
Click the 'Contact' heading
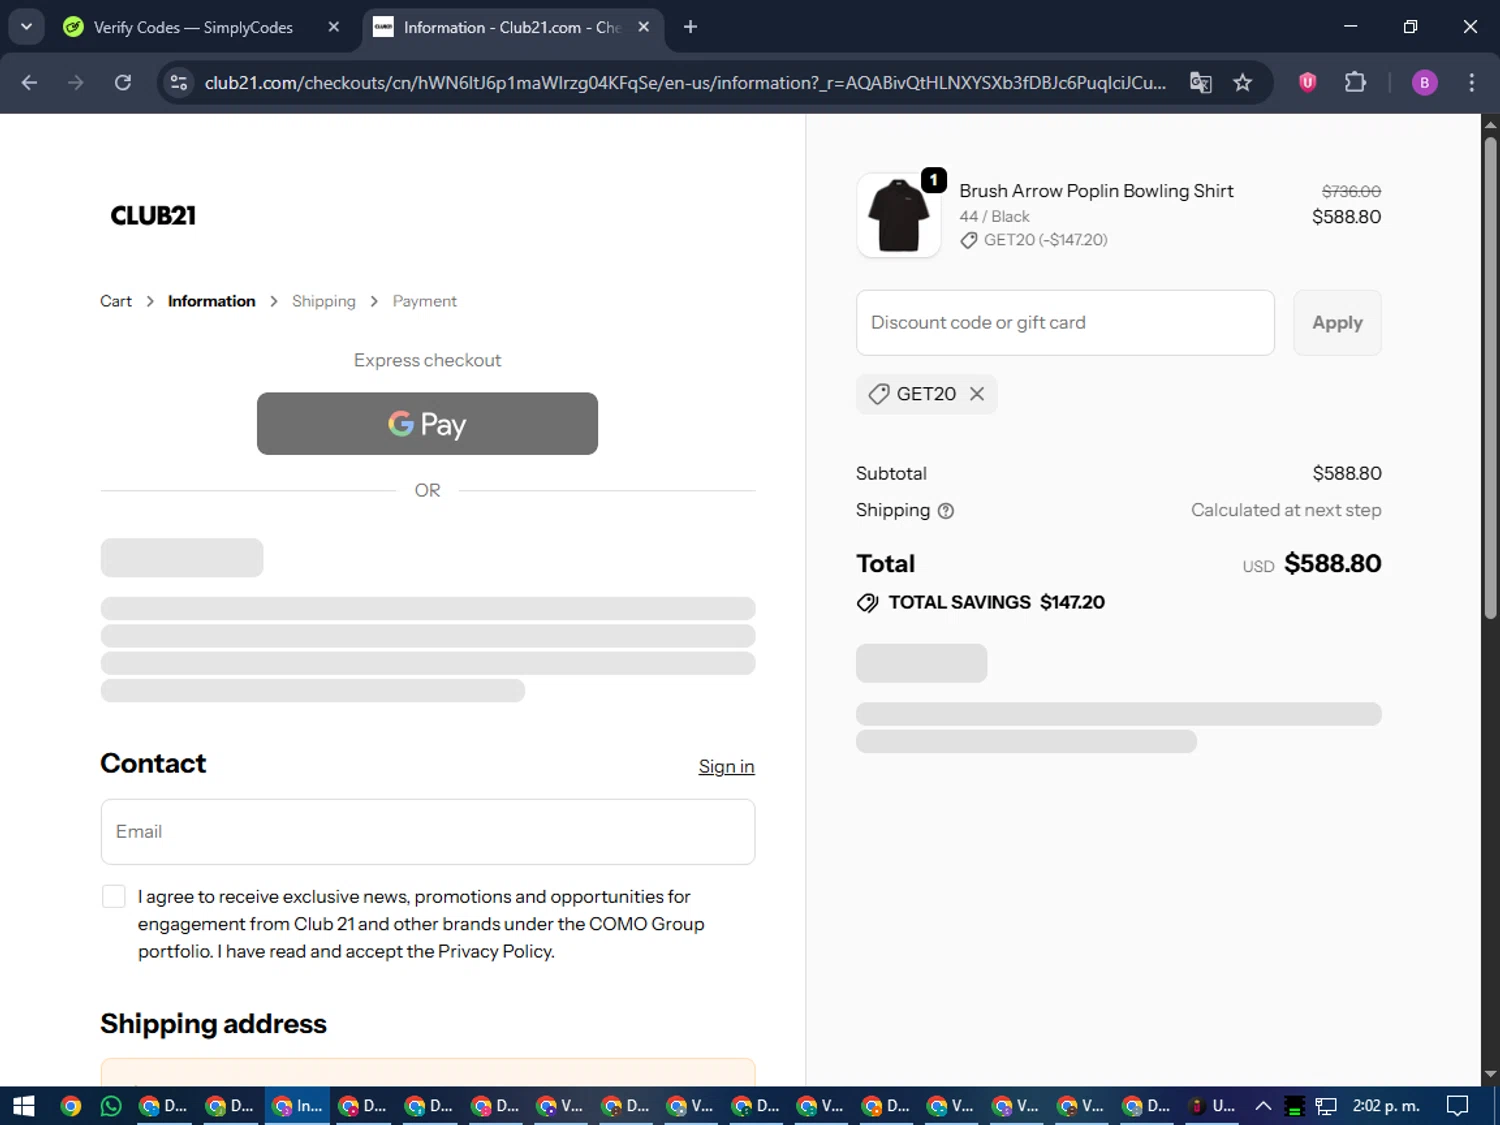(153, 764)
